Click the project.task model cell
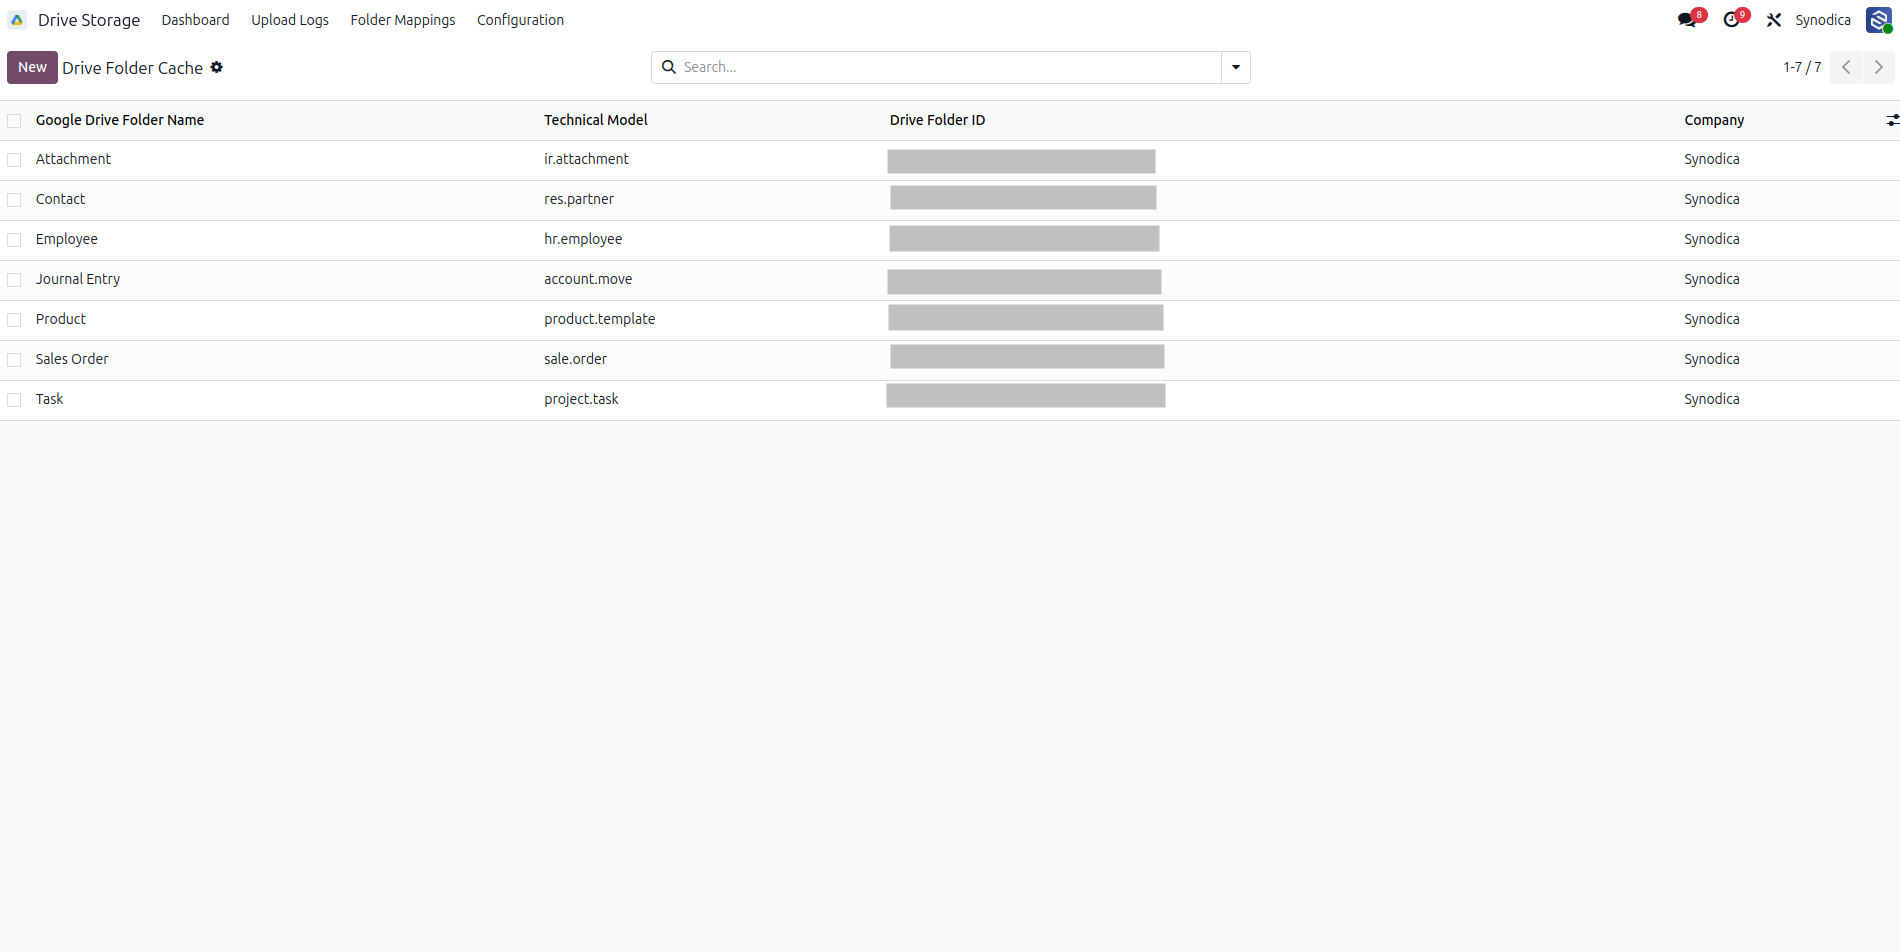 (x=581, y=399)
